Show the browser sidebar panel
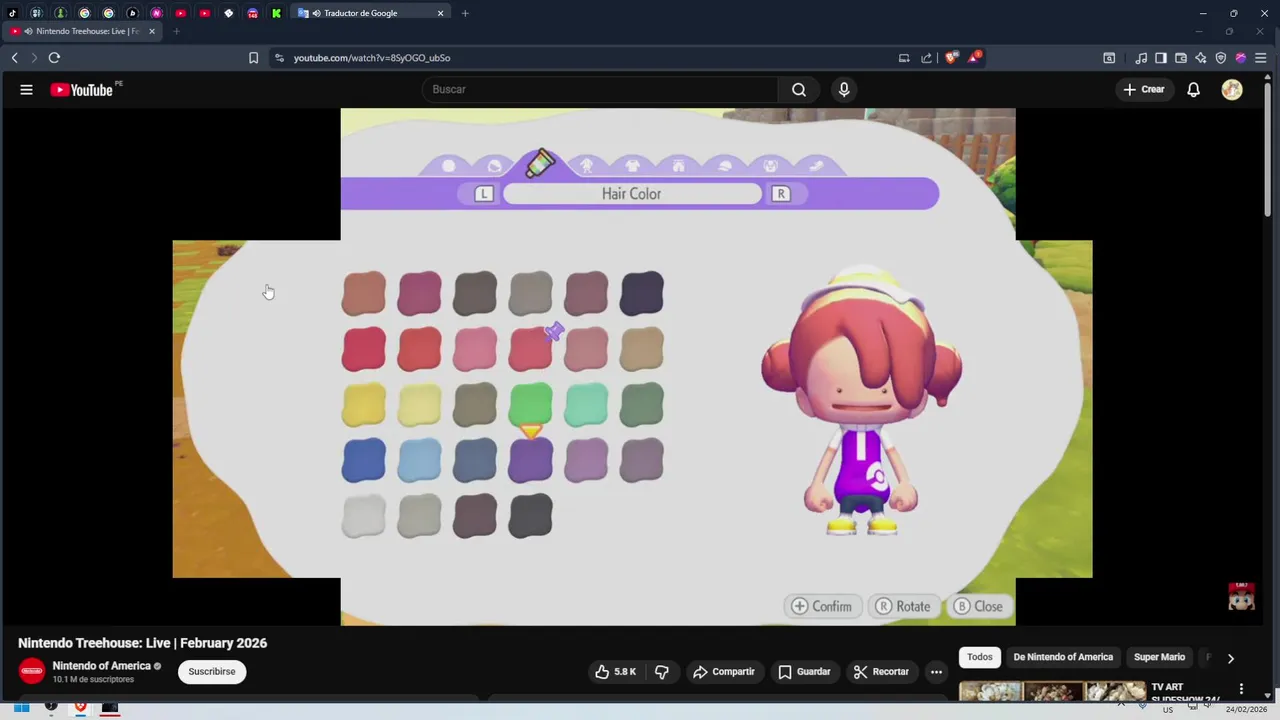The image size is (1280, 720). 1161,58
